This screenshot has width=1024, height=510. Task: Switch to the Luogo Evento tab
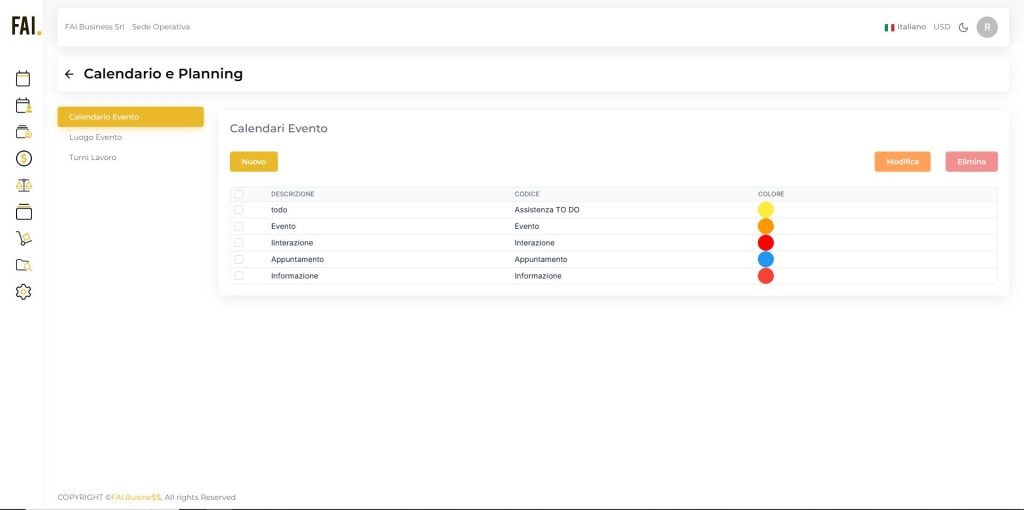tap(95, 137)
